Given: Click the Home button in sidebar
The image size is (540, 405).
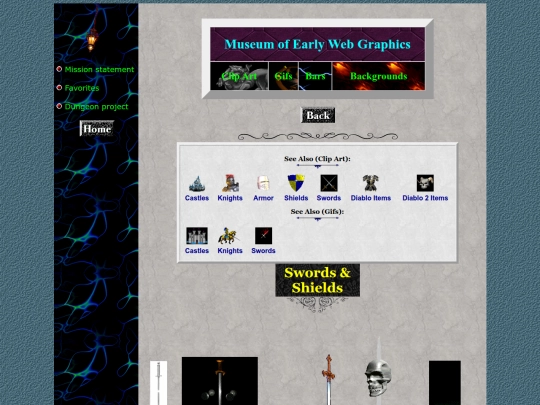Looking at the screenshot, I should point(97,128).
